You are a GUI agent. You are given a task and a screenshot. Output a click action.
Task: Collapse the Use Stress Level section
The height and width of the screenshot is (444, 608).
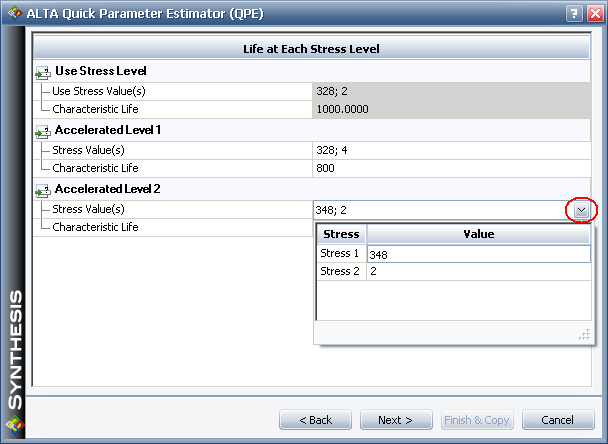click(x=100, y=72)
